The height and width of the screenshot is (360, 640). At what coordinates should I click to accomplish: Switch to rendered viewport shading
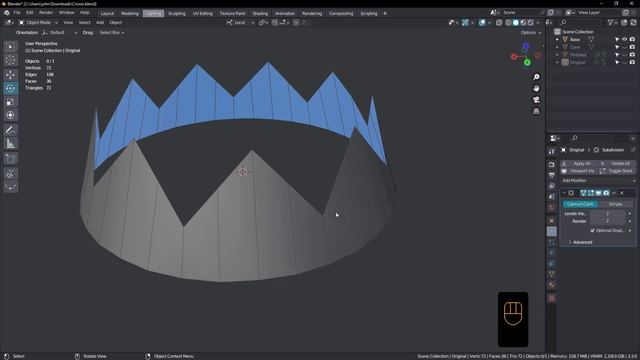(531, 22)
